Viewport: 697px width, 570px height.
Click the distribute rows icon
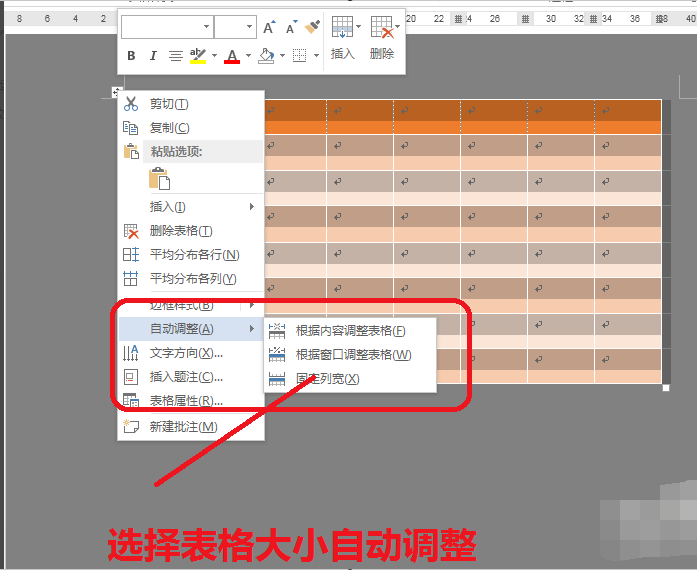pyautogui.click(x=131, y=255)
